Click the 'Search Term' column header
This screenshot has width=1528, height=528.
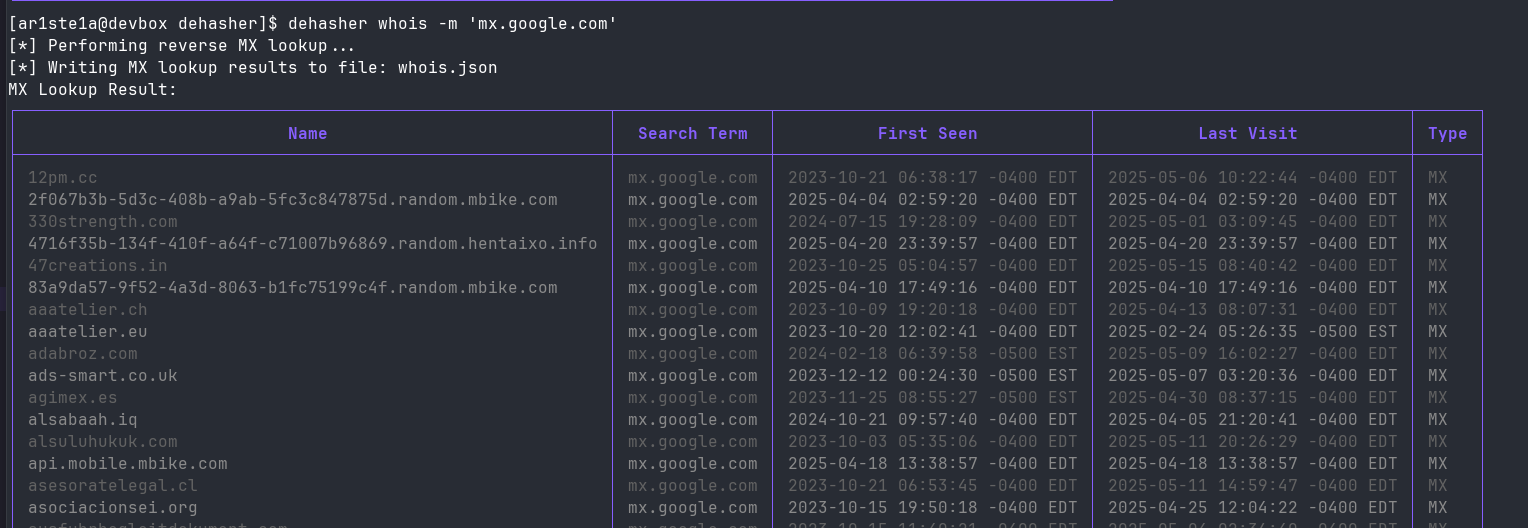tap(692, 133)
